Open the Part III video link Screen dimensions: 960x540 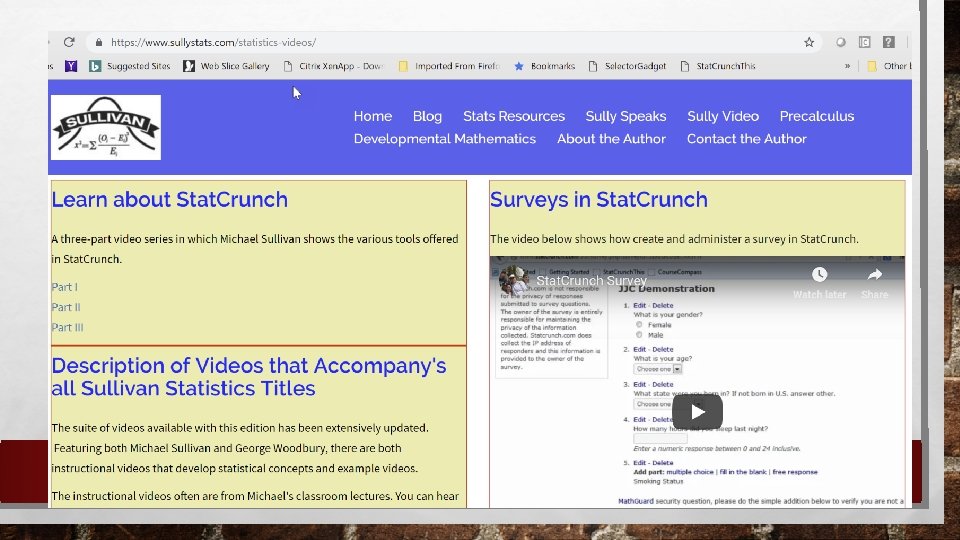pos(67,328)
